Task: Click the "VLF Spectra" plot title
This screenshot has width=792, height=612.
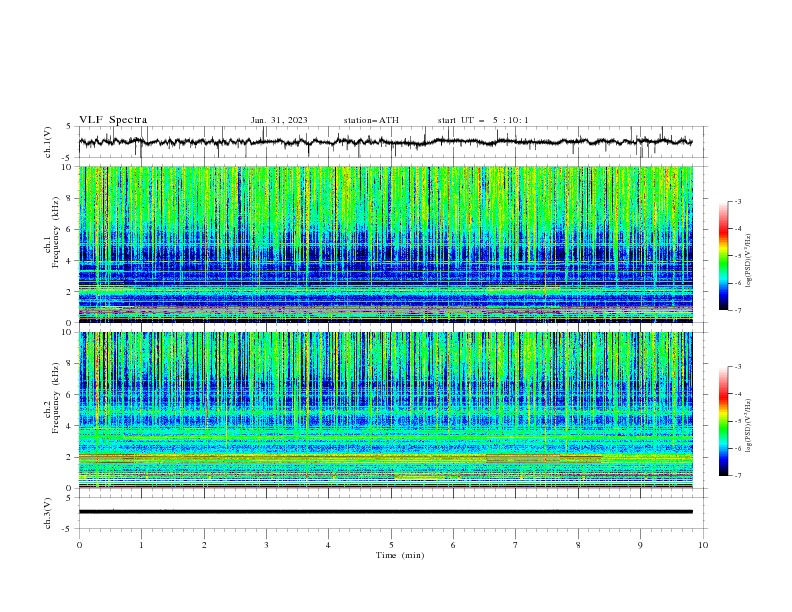Action: point(113,120)
